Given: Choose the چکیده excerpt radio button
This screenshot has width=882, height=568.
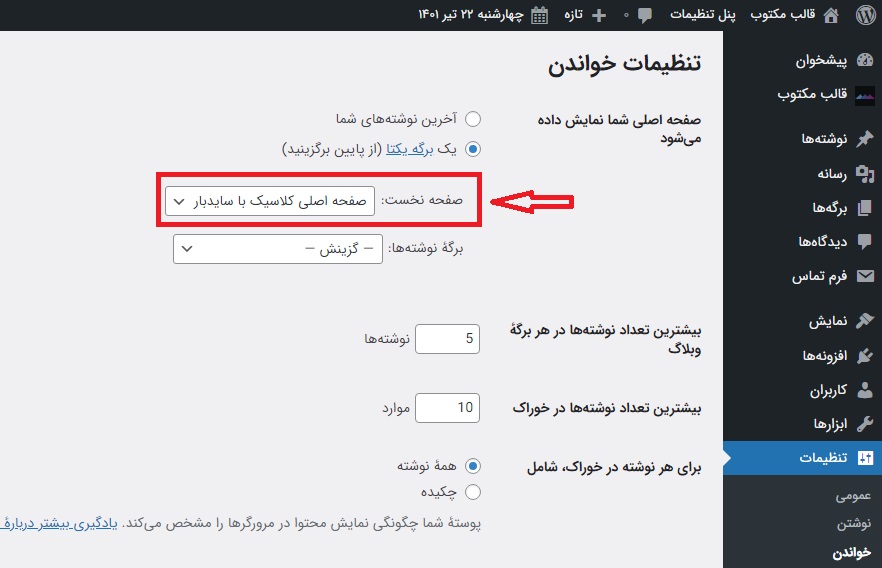Looking at the screenshot, I should (473, 491).
